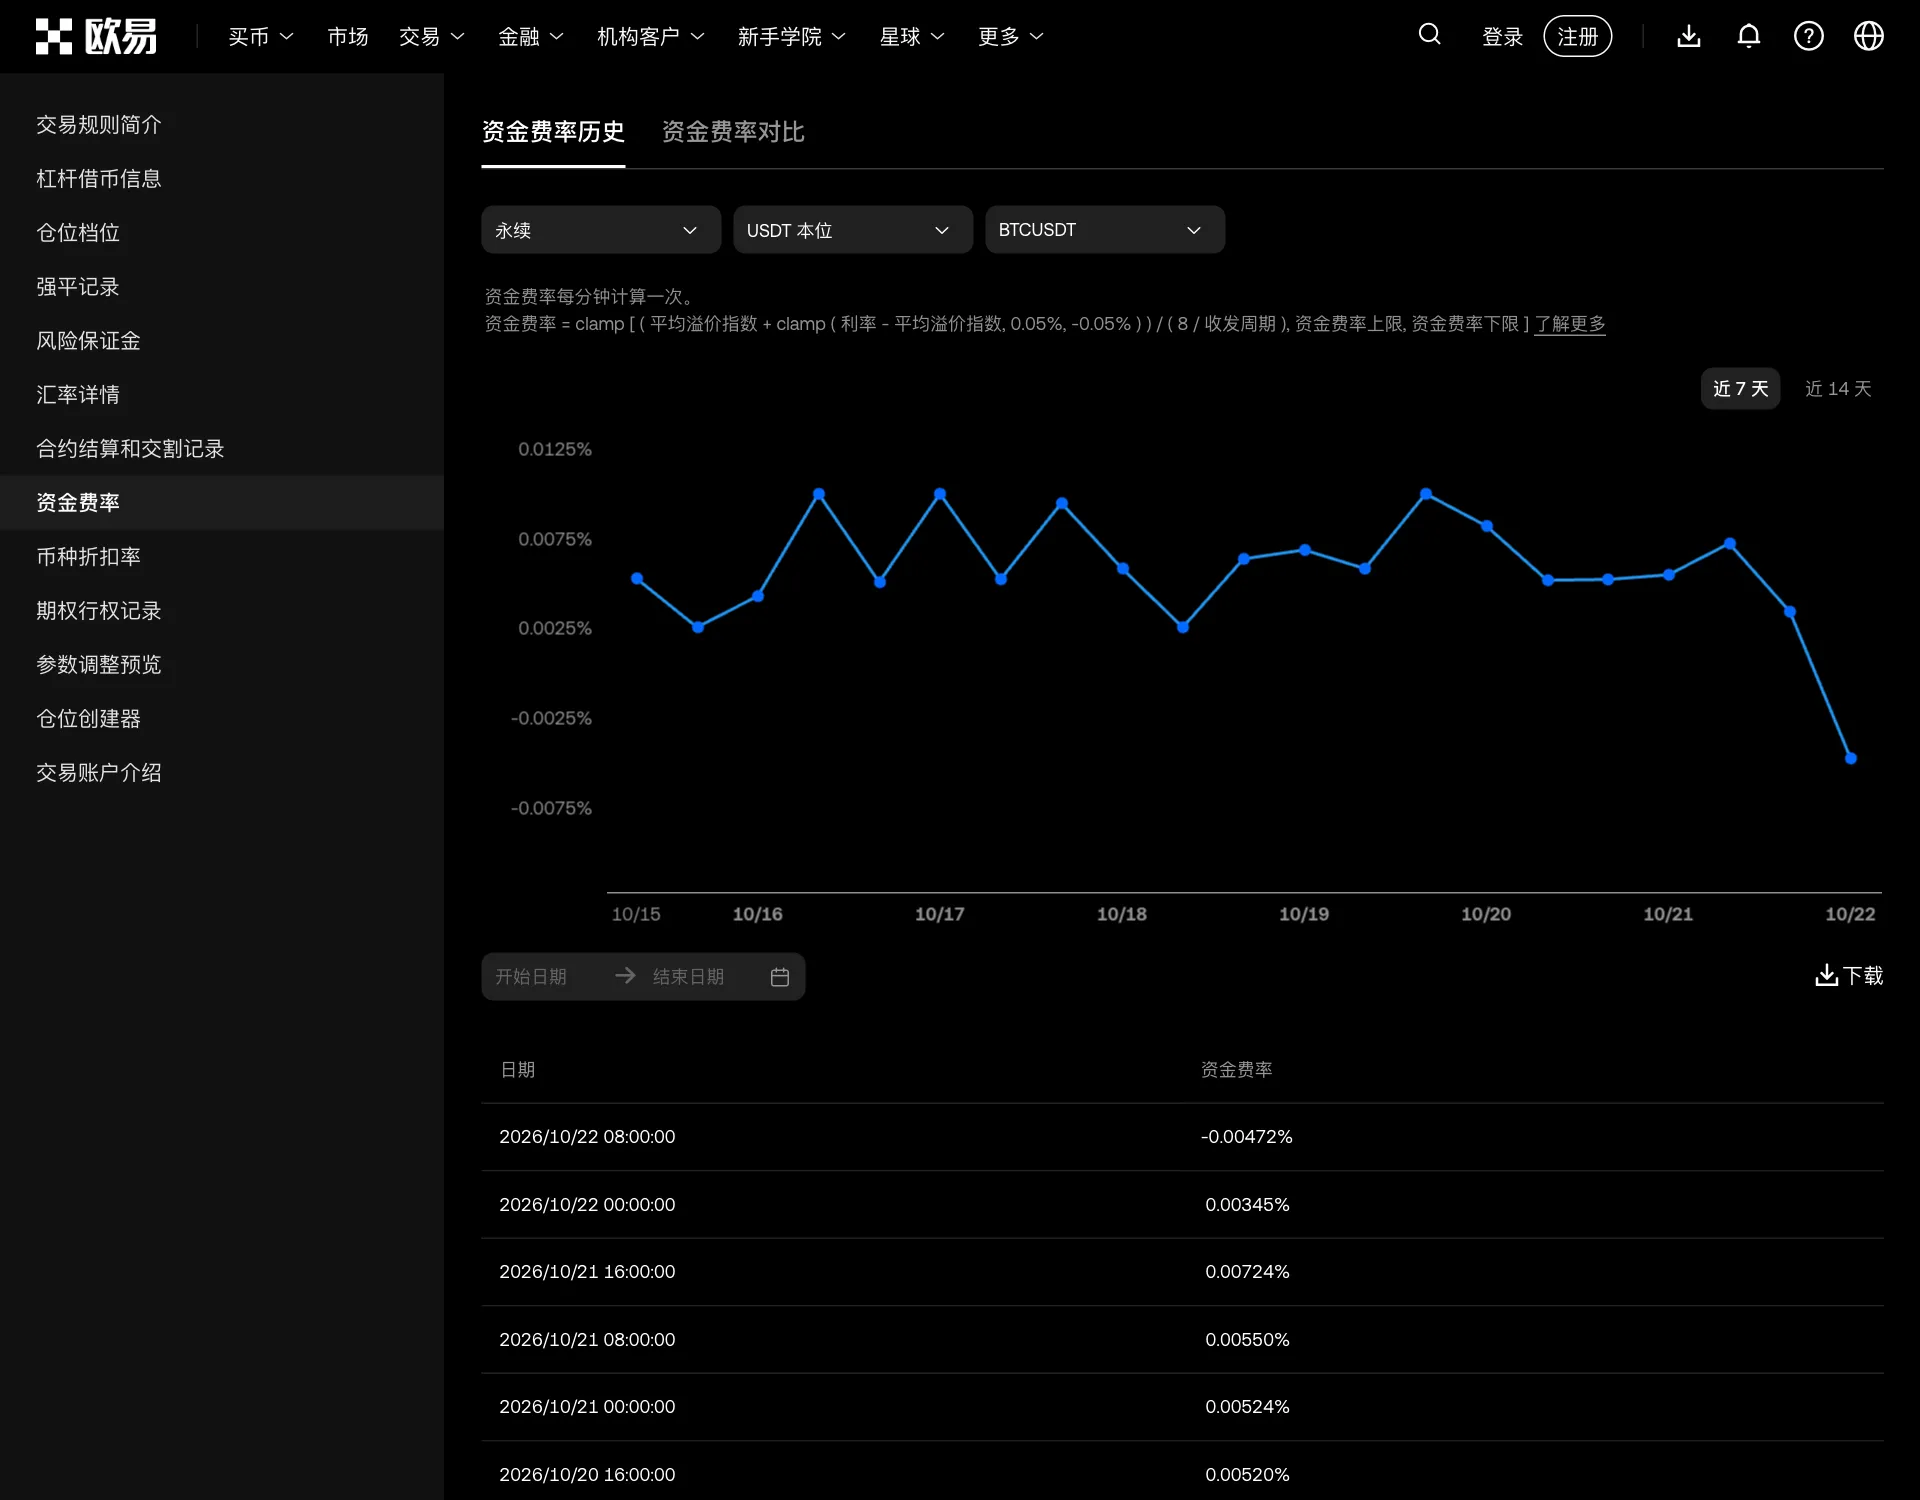1920x1500 pixels.
Task: Follow the 了解更多 link
Action: click(1570, 324)
